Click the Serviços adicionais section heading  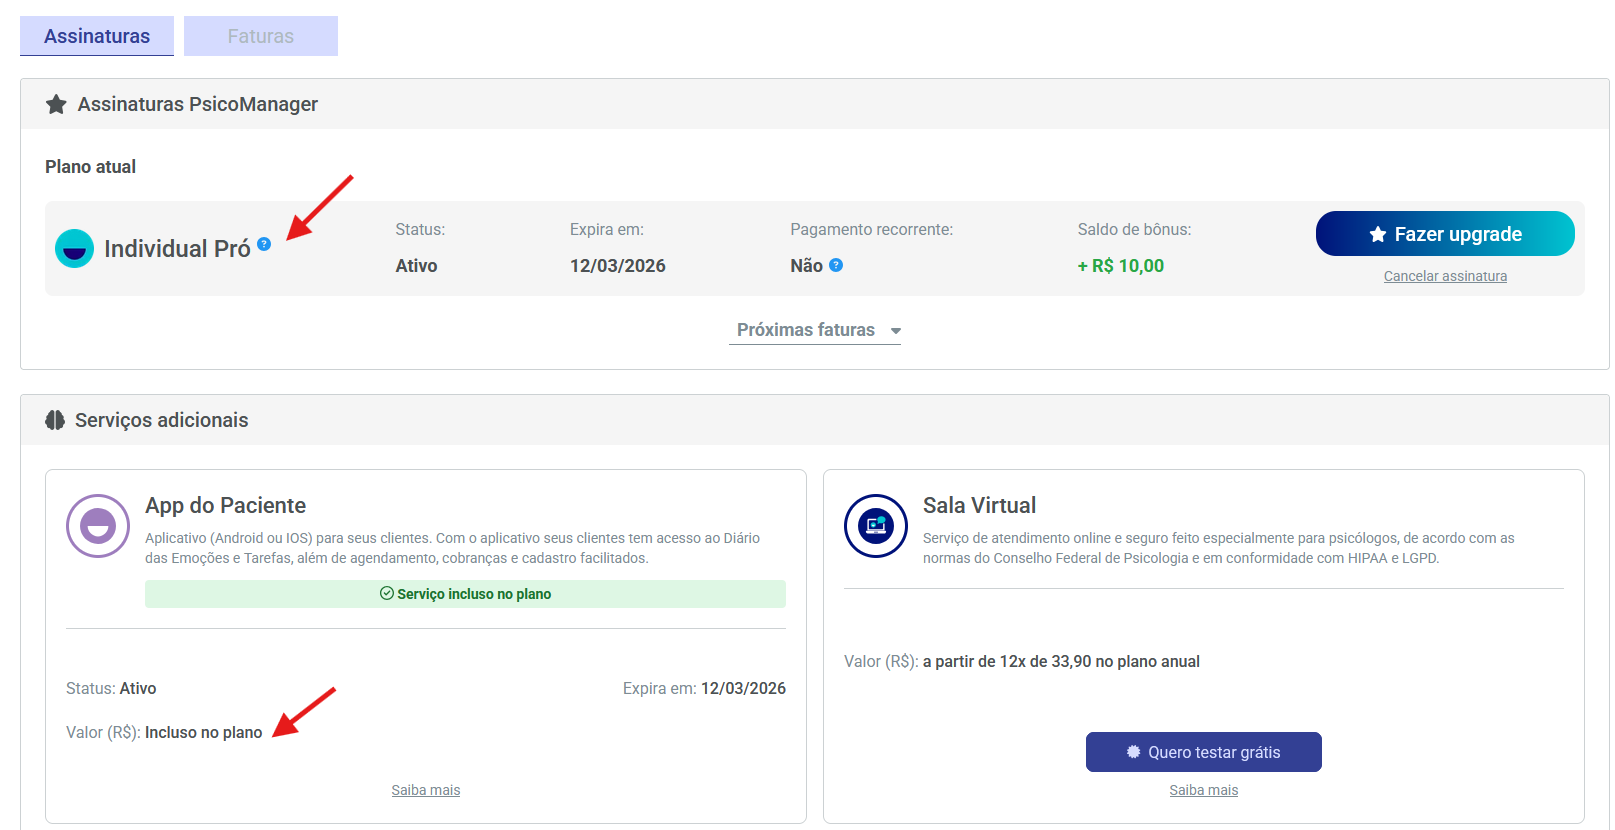click(x=162, y=421)
